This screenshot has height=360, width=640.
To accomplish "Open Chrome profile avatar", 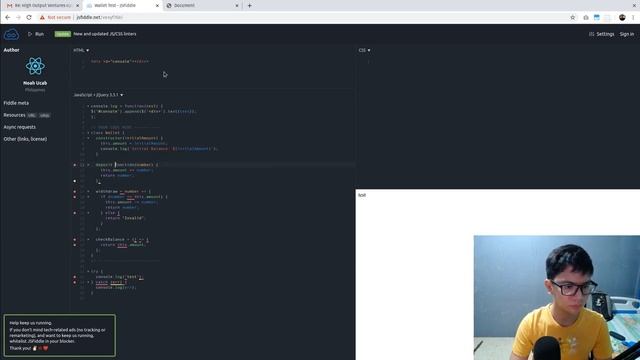I will (622, 18).
